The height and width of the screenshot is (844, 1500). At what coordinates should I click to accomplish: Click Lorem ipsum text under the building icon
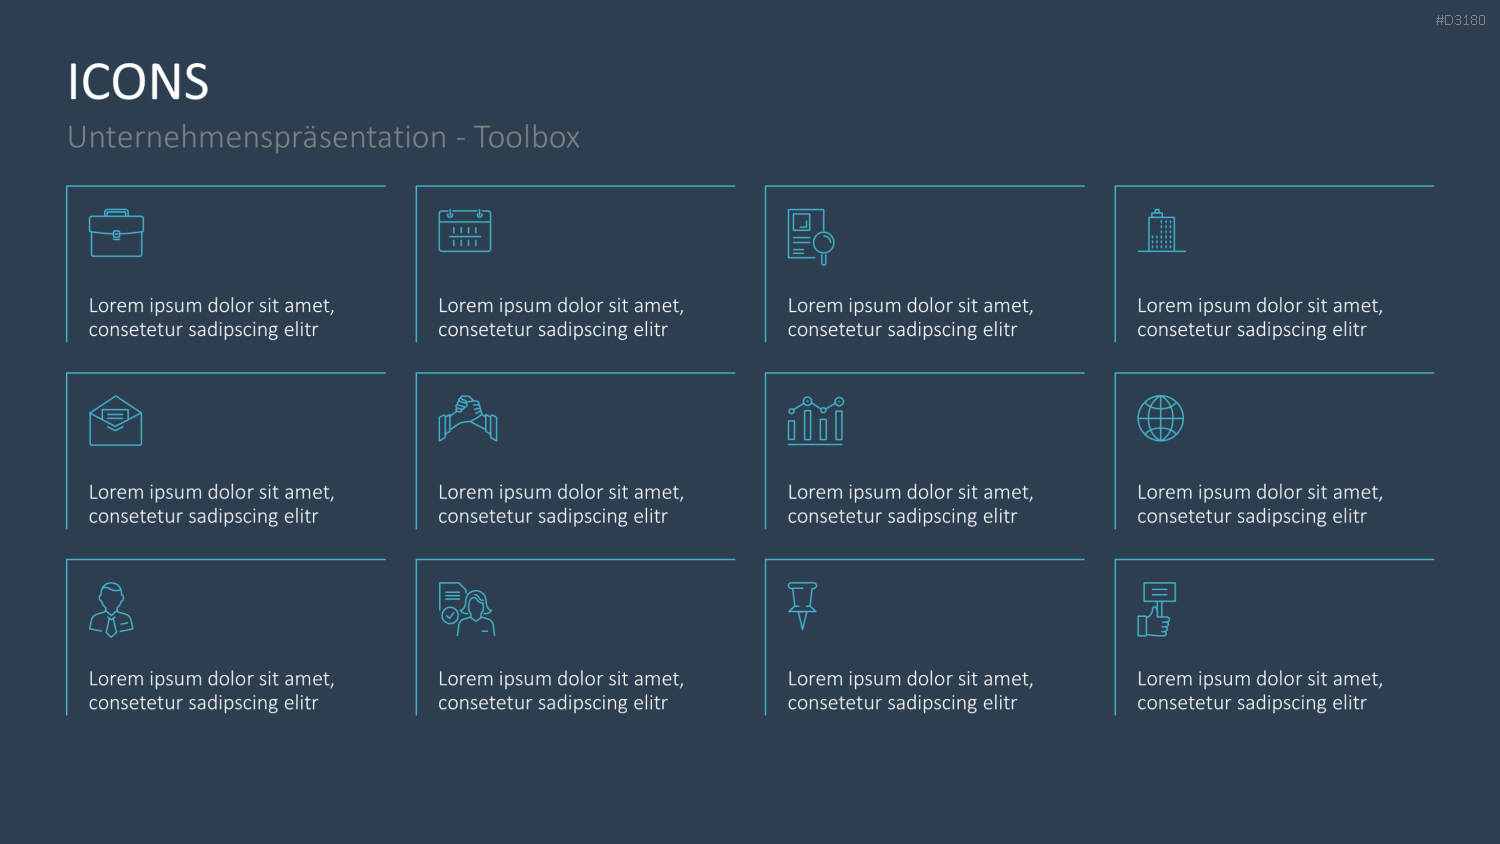(1260, 318)
